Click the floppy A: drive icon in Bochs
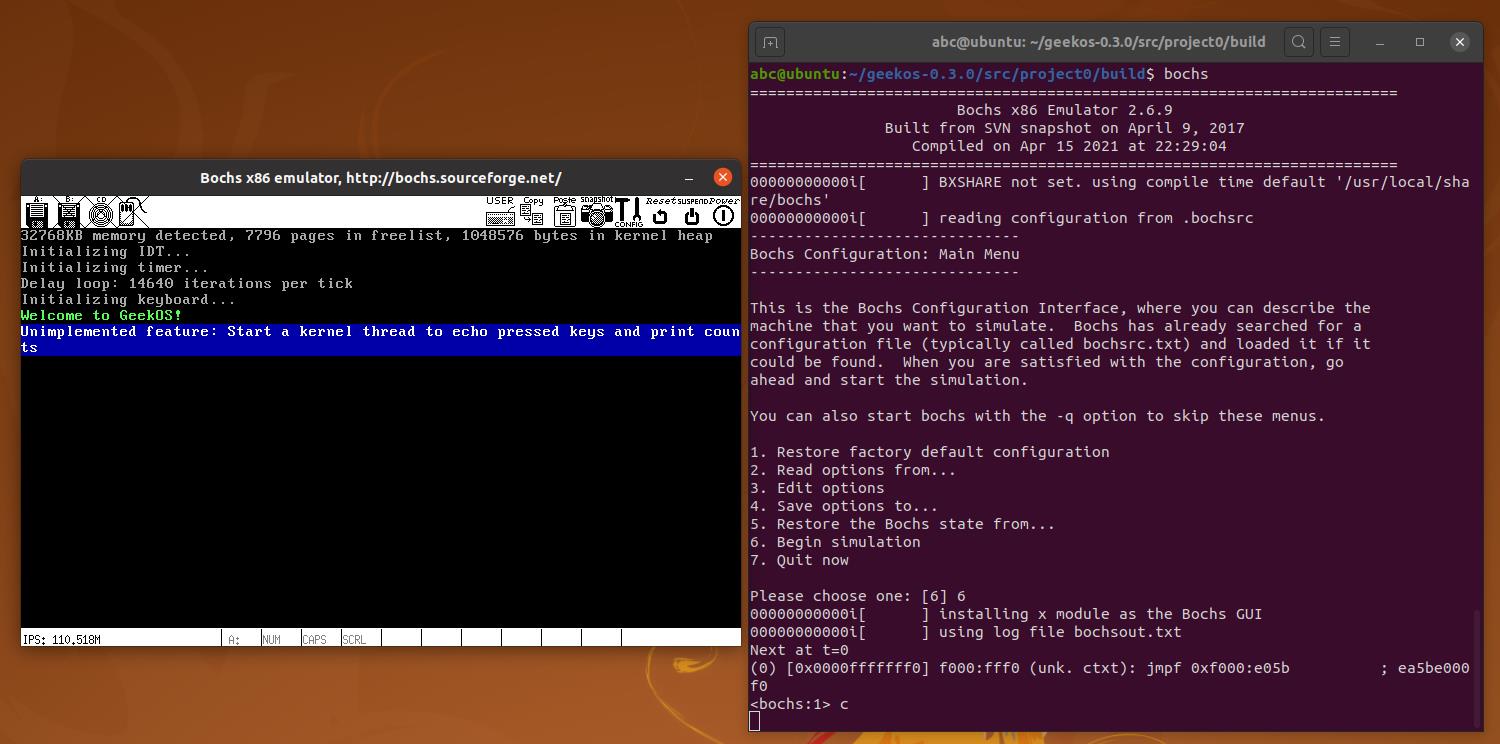This screenshot has height=744, width=1500. (x=37, y=212)
